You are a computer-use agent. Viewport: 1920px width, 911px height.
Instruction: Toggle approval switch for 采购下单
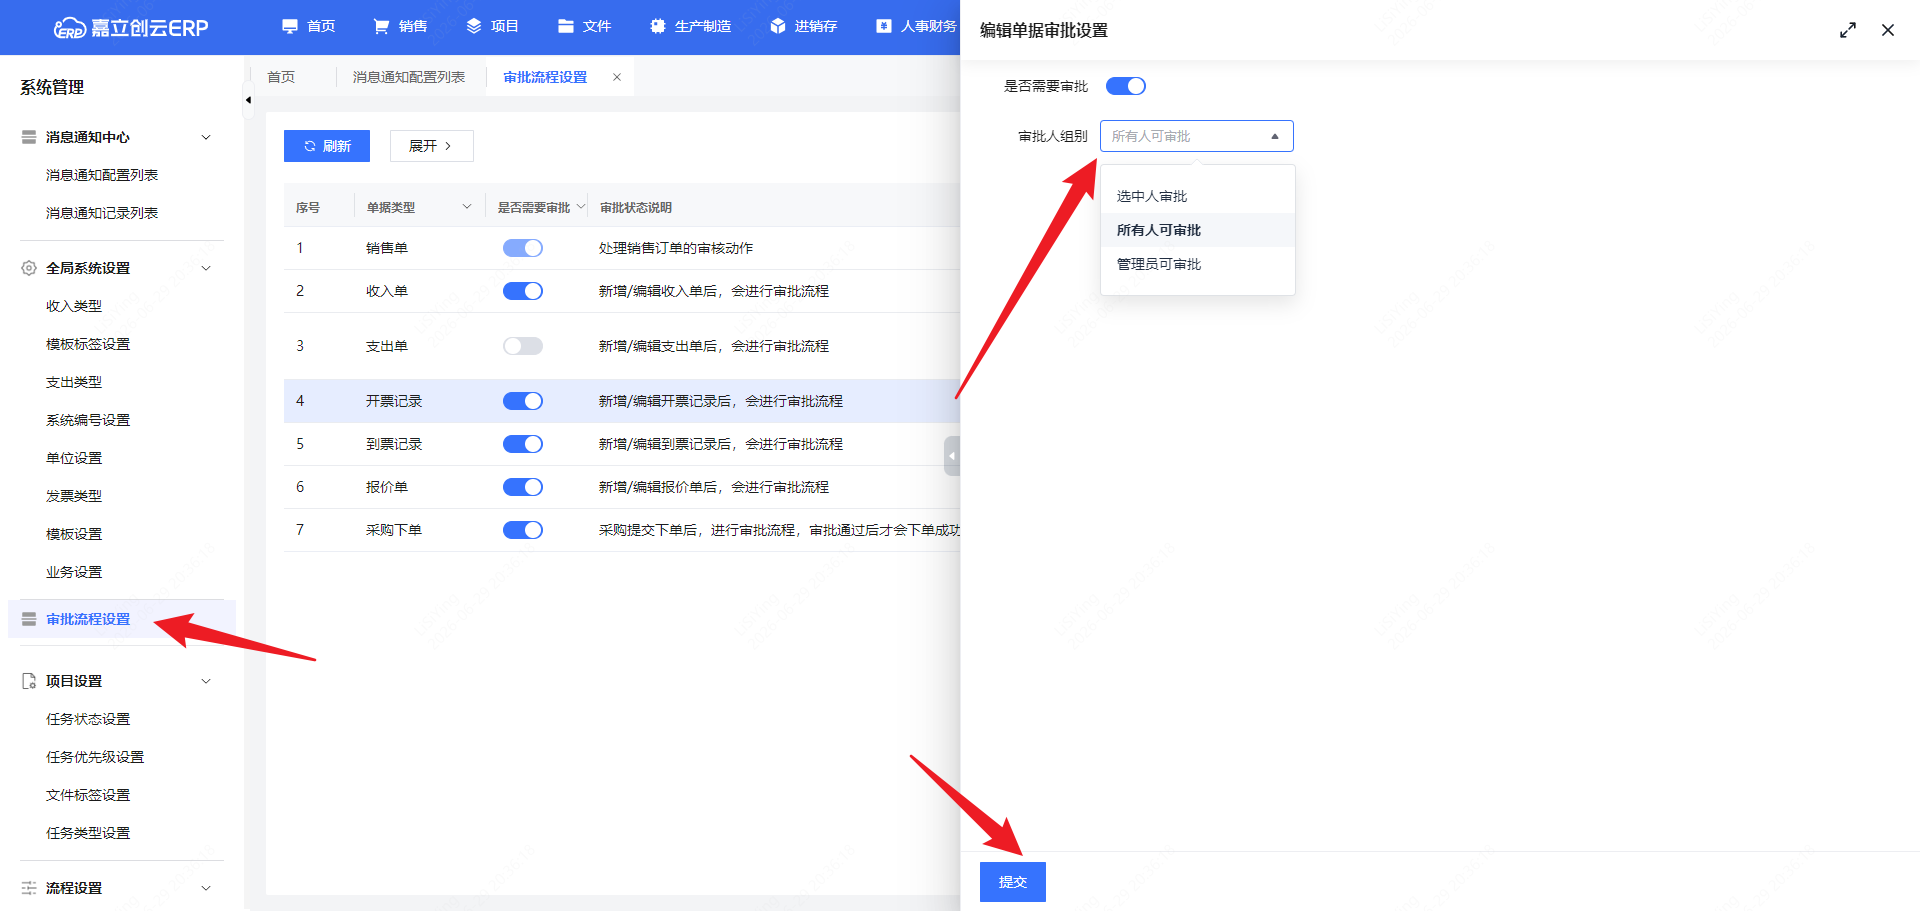(x=523, y=530)
